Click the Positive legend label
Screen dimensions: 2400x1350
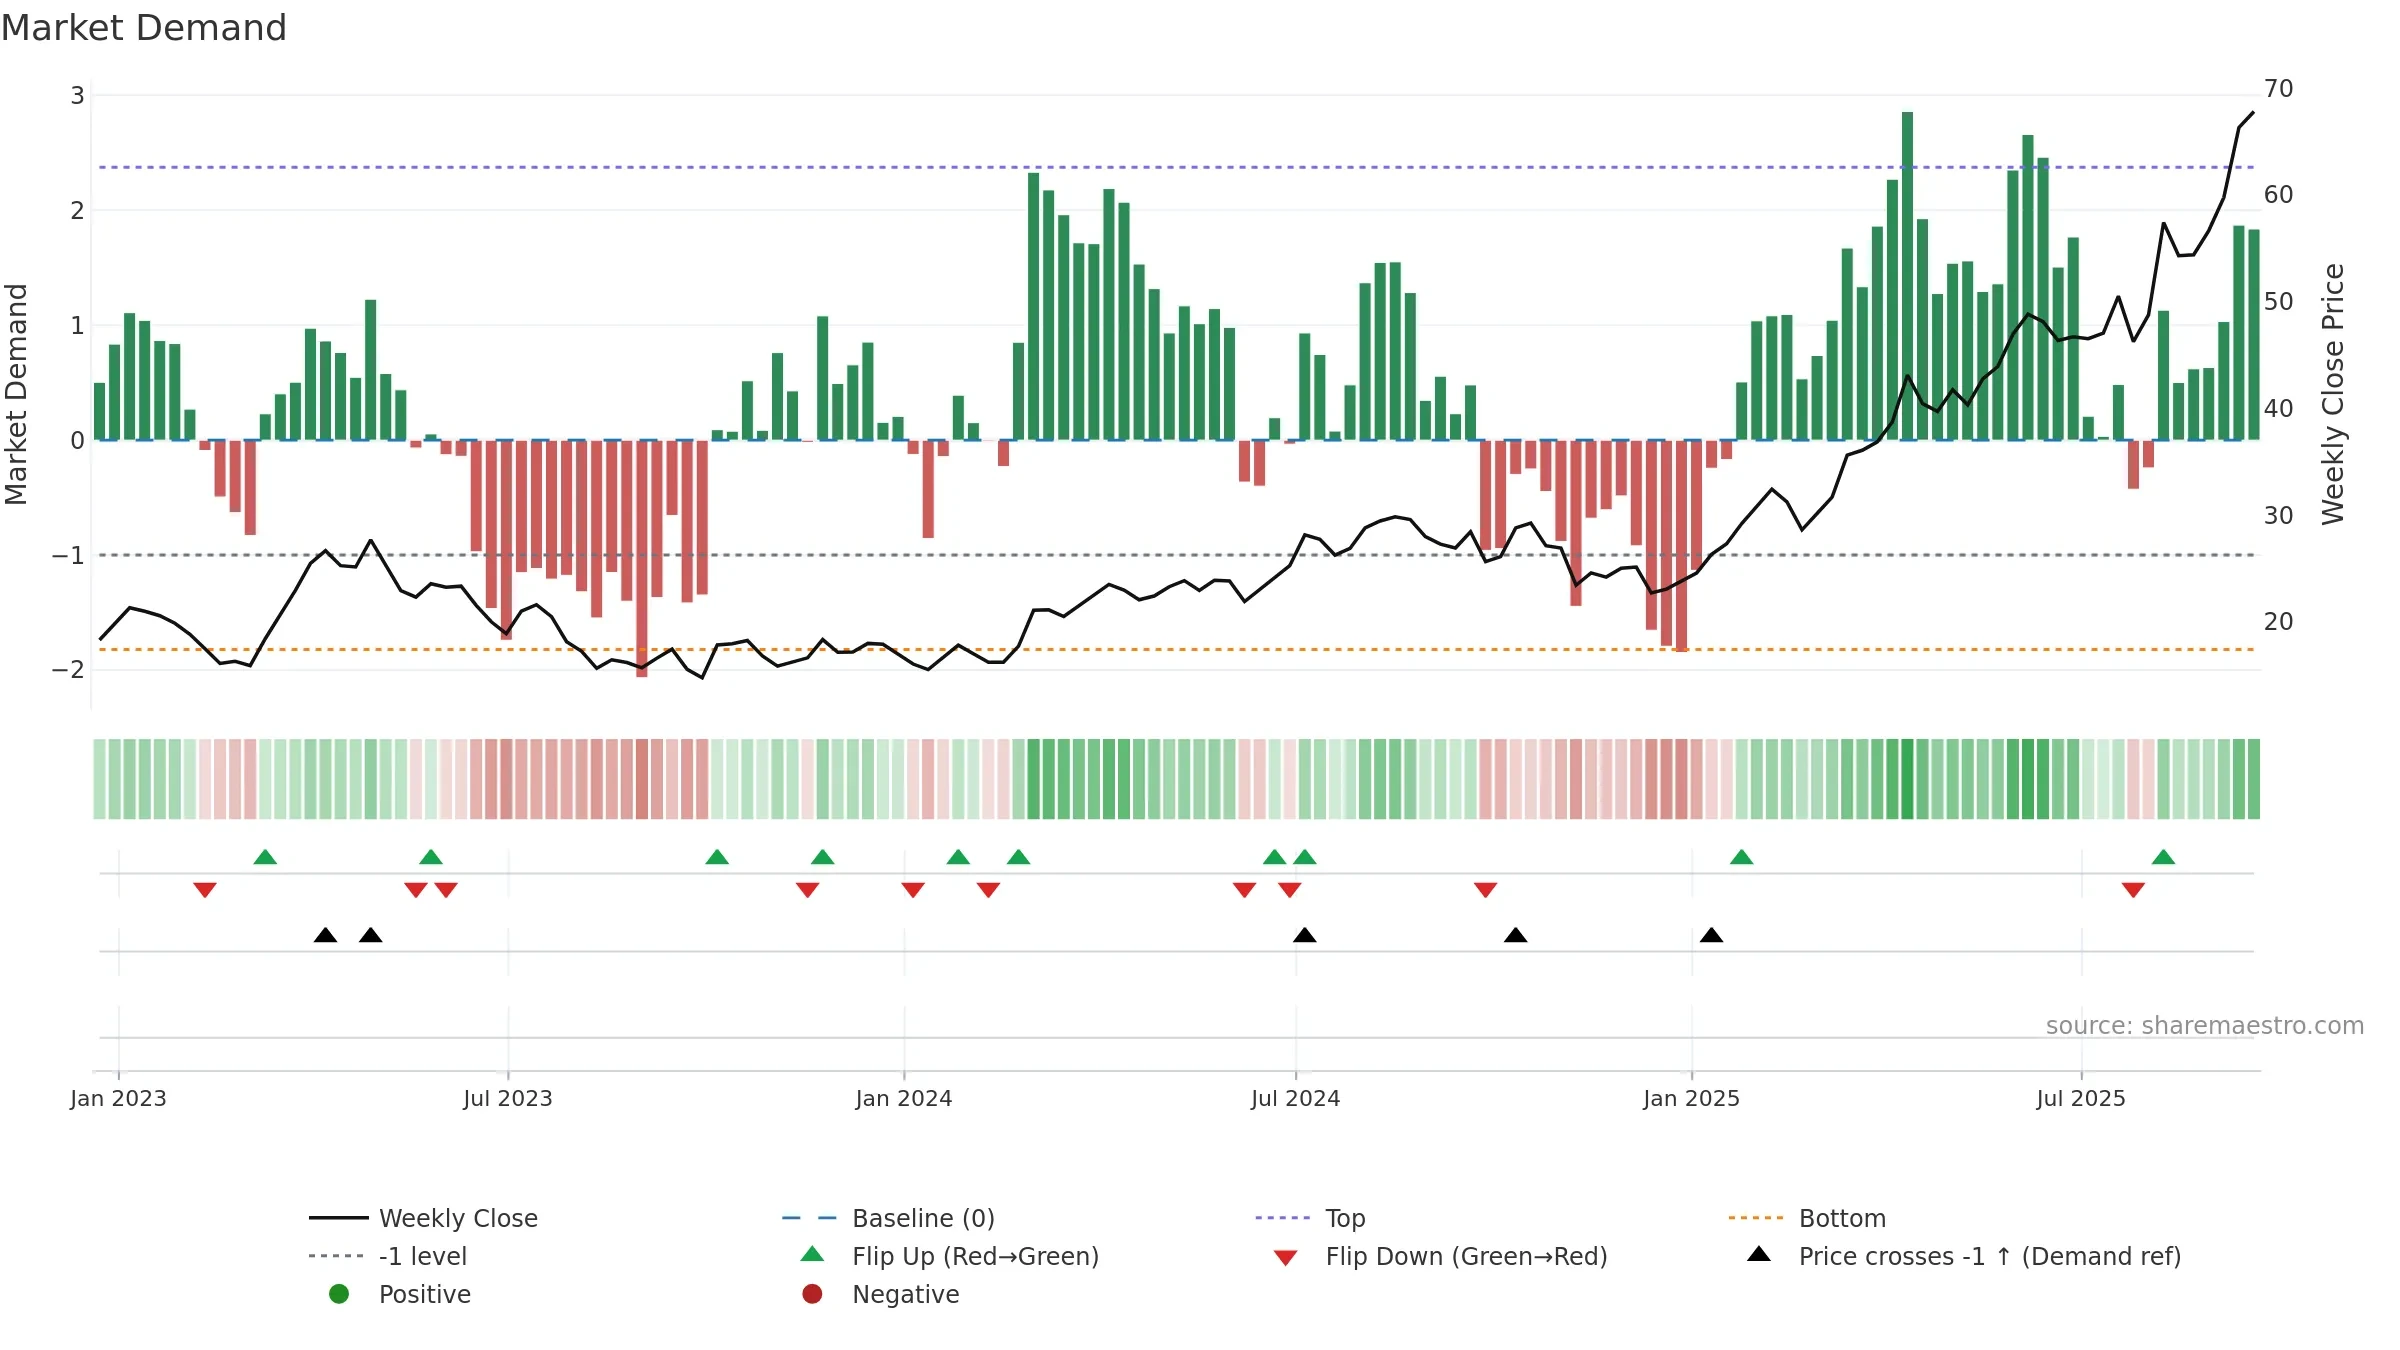[x=424, y=1294]
